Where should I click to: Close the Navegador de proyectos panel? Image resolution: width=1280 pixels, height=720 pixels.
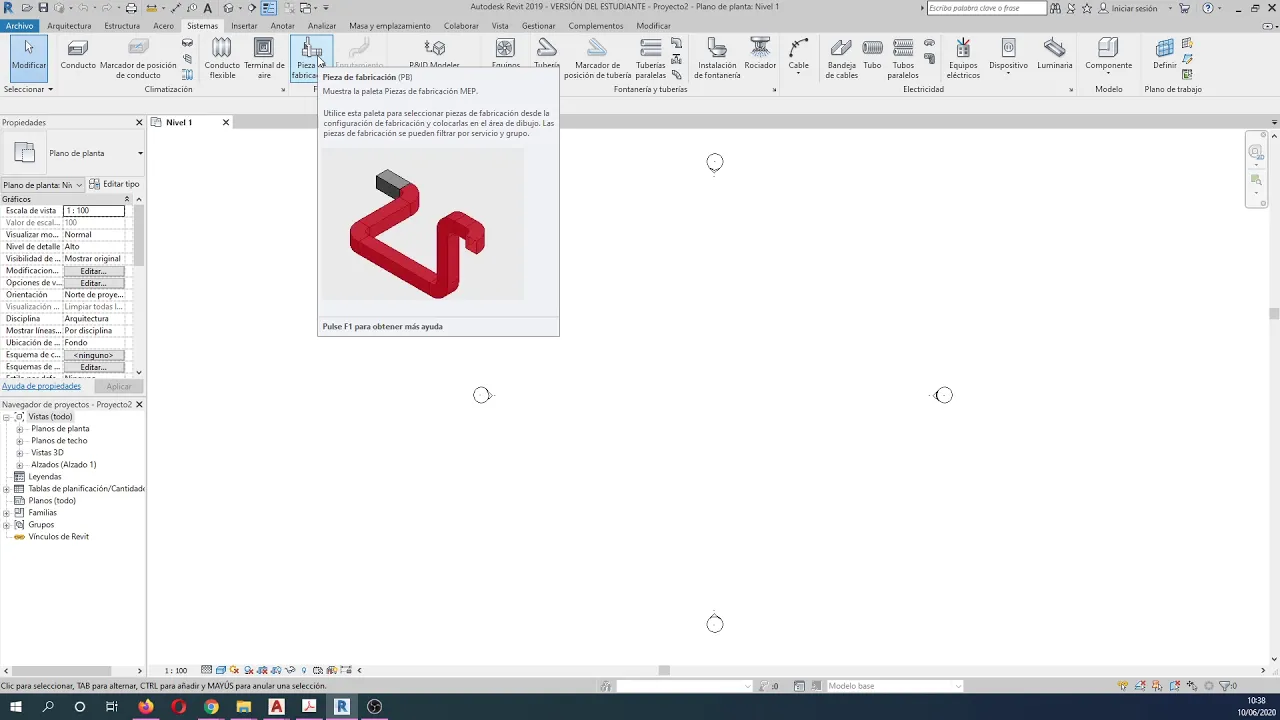[x=139, y=404]
